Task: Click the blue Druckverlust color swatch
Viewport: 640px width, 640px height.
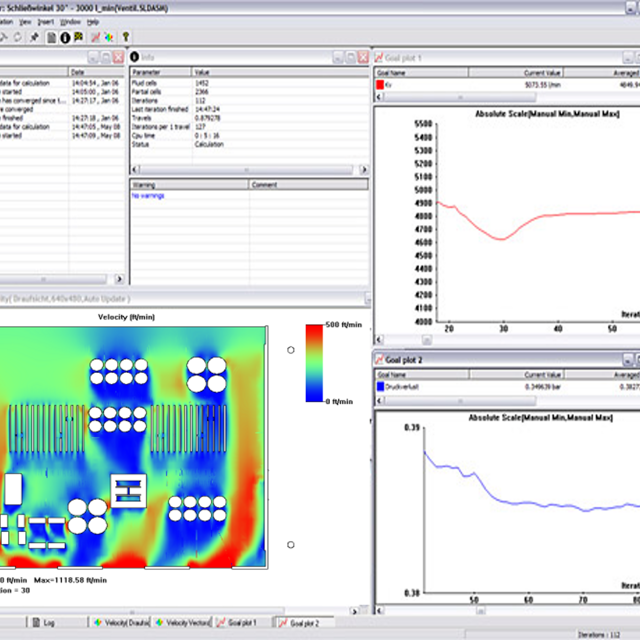Action: click(x=381, y=384)
